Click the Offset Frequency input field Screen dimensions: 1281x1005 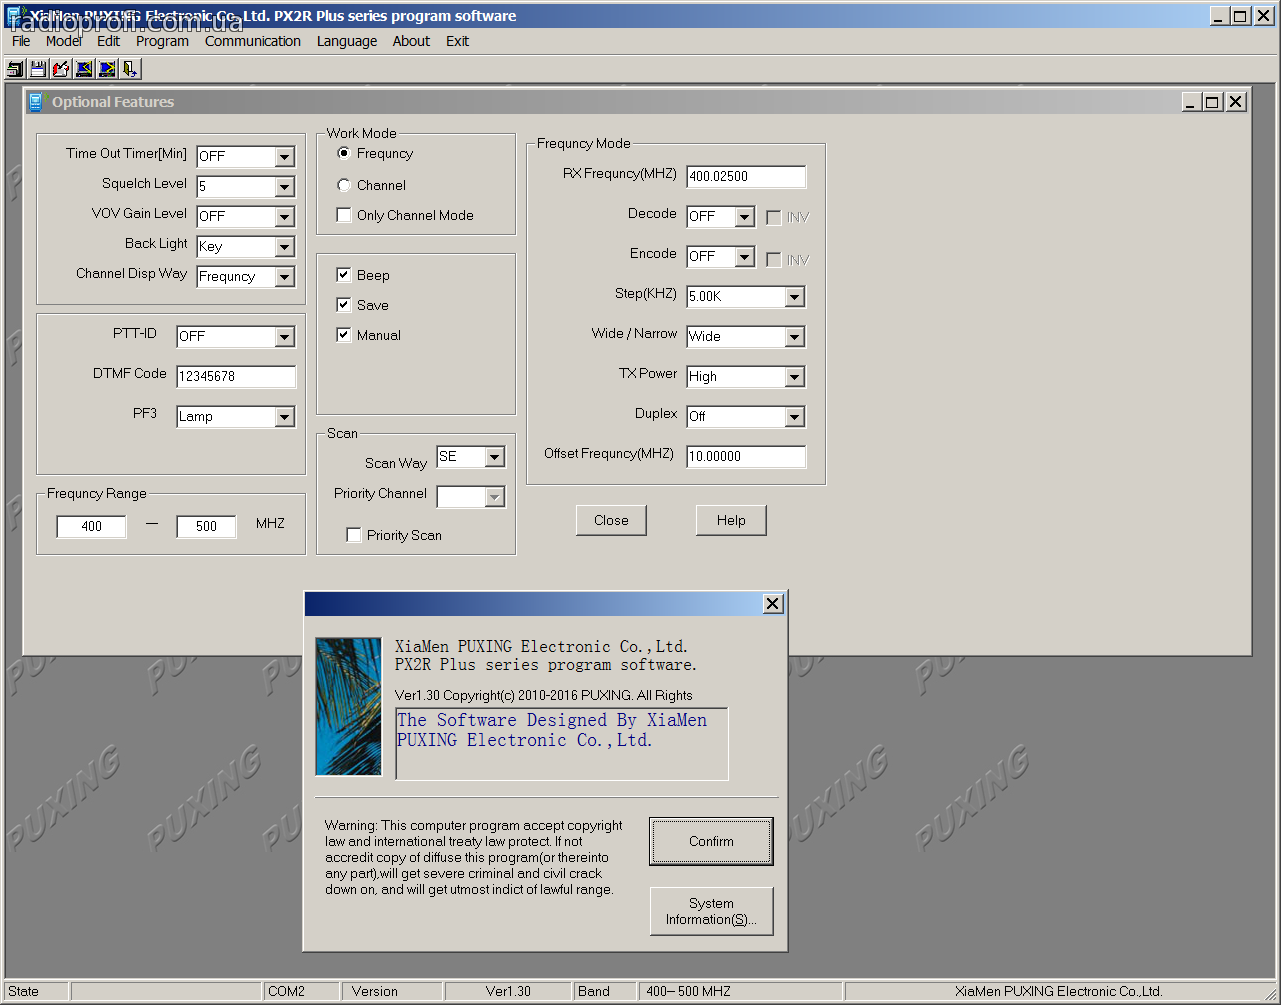coord(746,457)
